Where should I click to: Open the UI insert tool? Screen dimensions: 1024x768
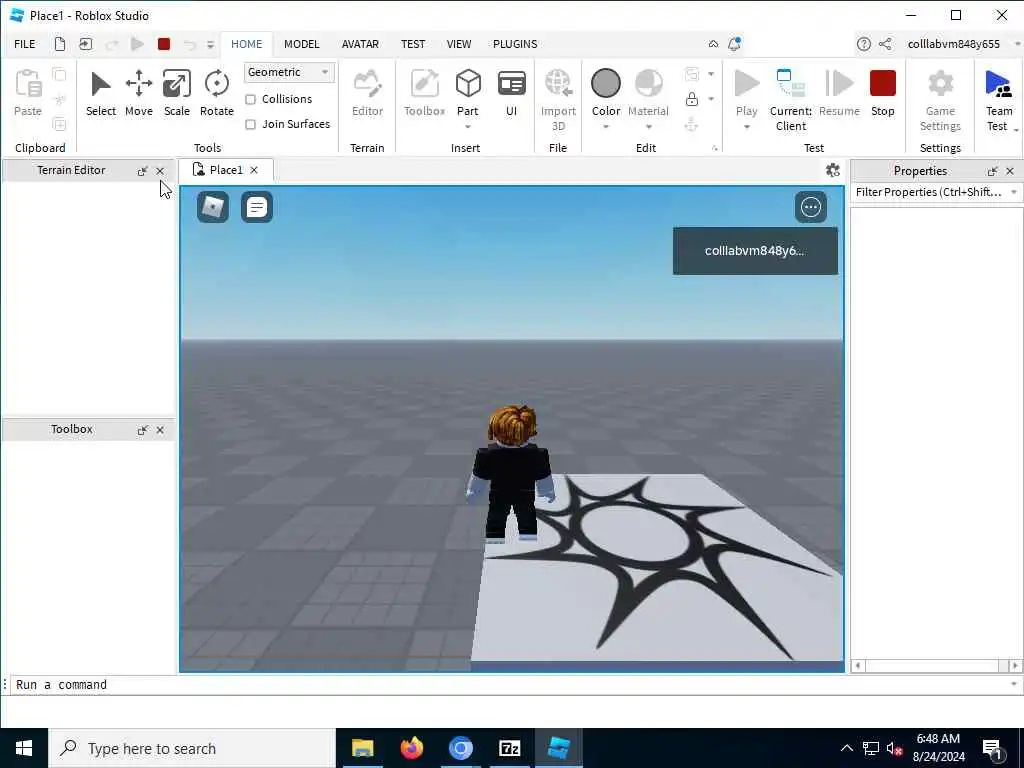511,93
